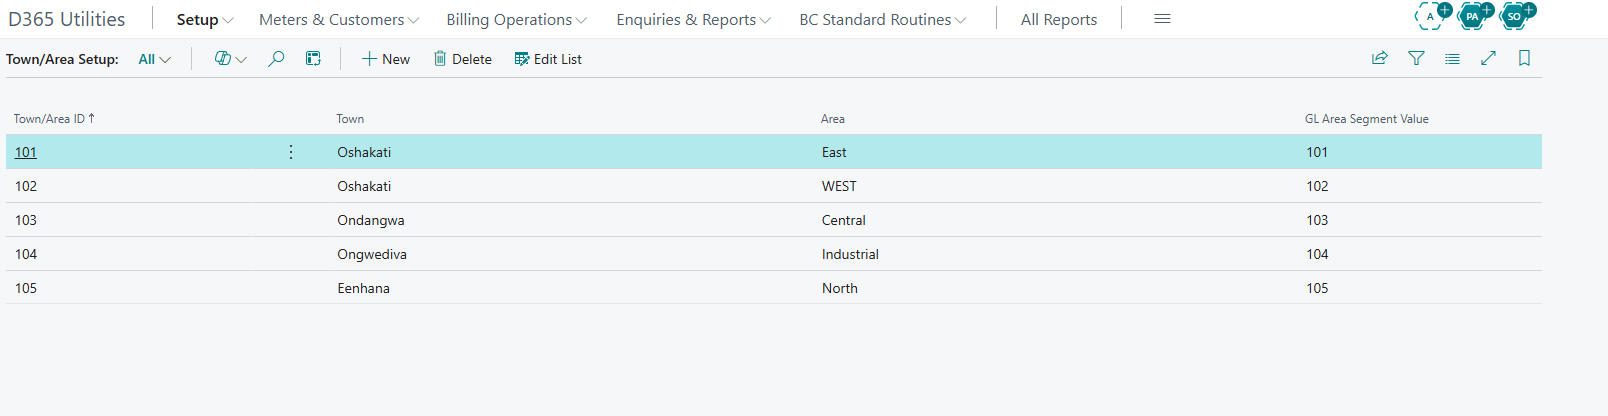Open the 101 Town/Area ID link
This screenshot has height=416, width=1608.
26,152
